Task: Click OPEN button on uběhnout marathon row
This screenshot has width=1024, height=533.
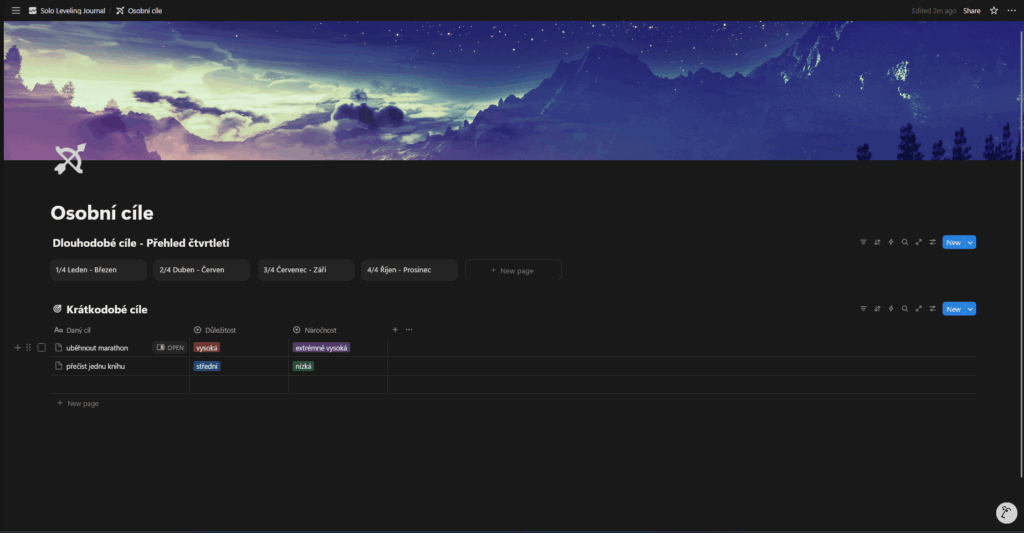Action: point(170,348)
